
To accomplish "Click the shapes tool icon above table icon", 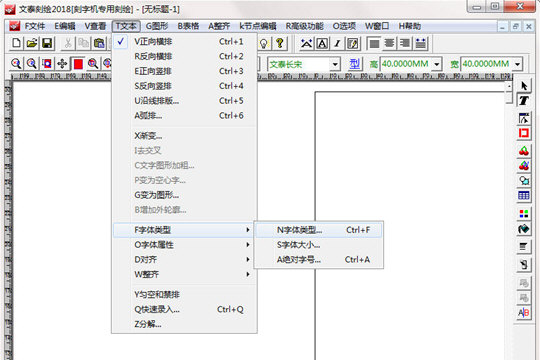I will pyautogui.click(x=524, y=181).
